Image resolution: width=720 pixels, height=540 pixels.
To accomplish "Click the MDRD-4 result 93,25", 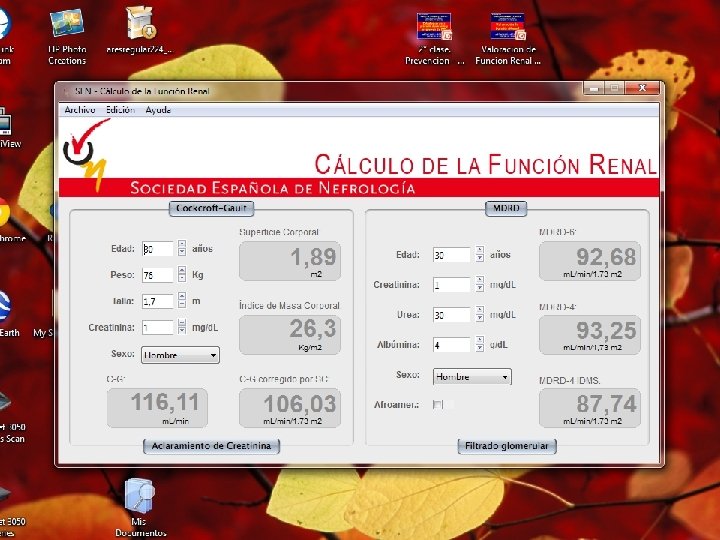I will 590,335.
